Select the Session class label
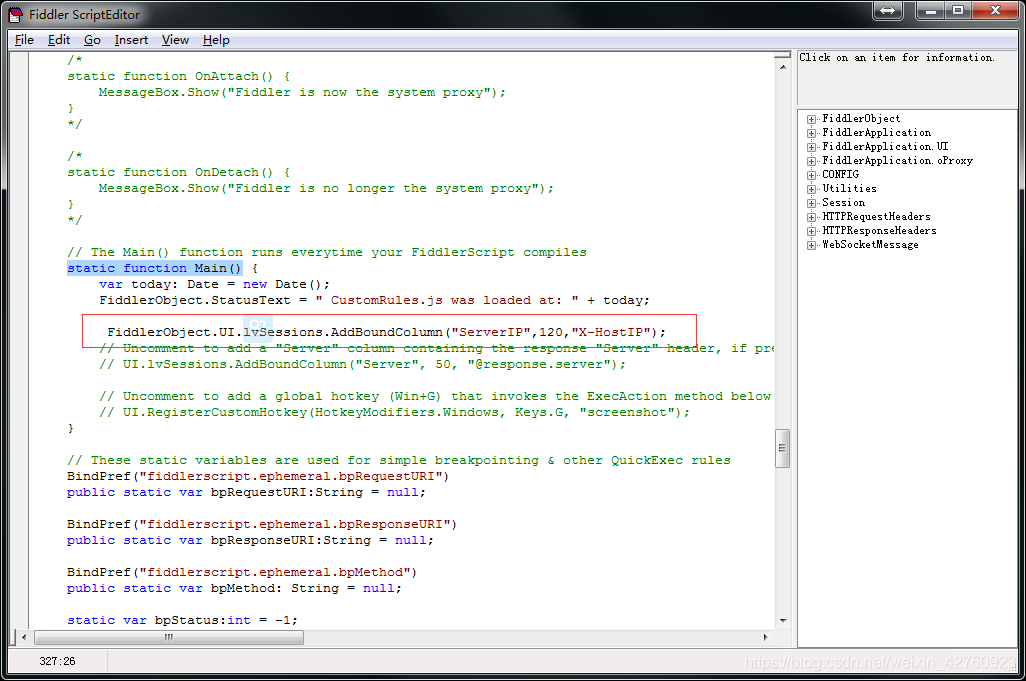Screen dimensions: 1026x681 tap(843, 203)
